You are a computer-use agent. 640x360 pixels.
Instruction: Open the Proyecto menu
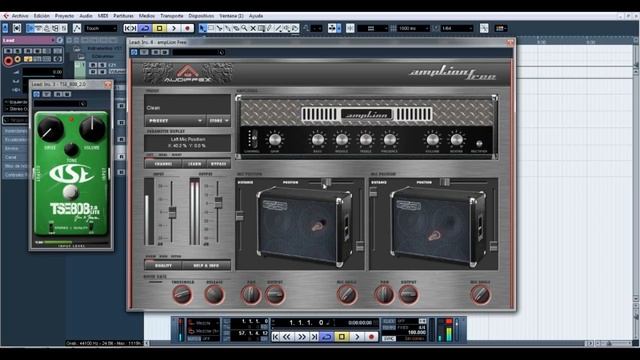coord(64,16)
